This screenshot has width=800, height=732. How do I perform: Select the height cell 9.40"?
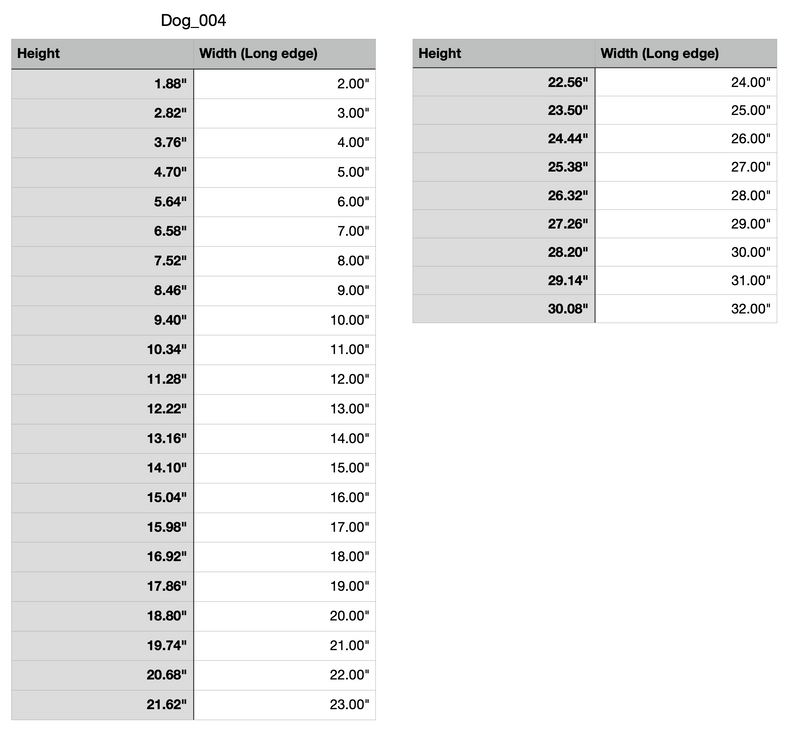coord(102,320)
